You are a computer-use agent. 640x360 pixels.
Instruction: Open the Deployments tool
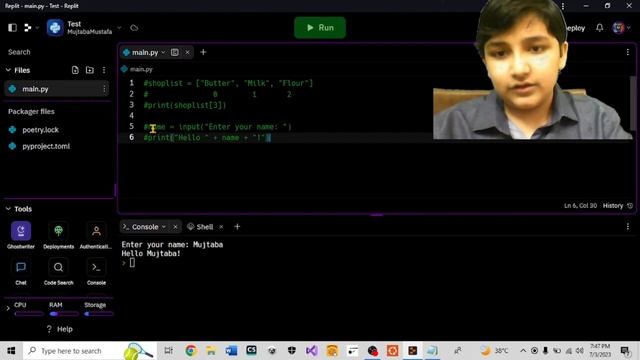pos(58,235)
